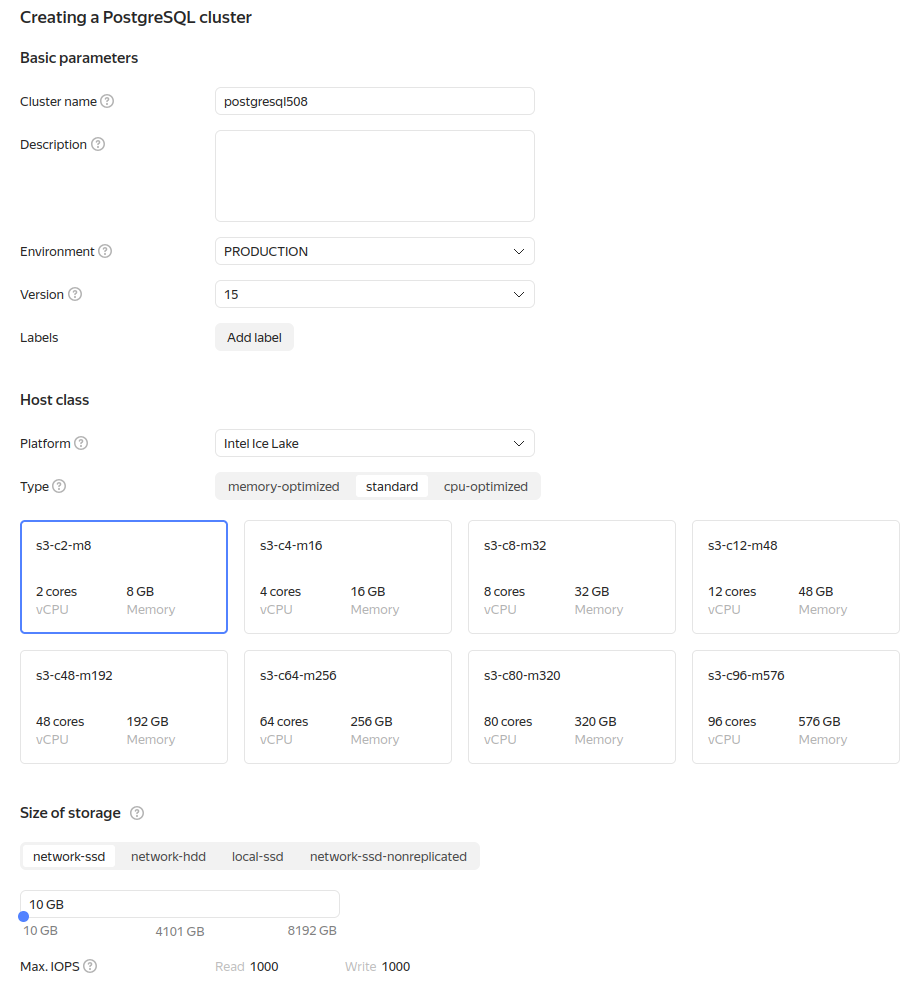This screenshot has height=991, width=903.
Task: Choose network-hdd storage type
Action: pyautogui.click(x=168, y=856)
